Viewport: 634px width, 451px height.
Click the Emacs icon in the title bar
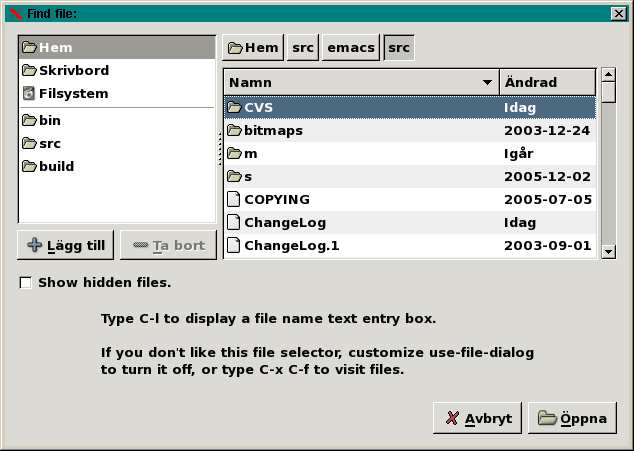click(x=16, y=14)
